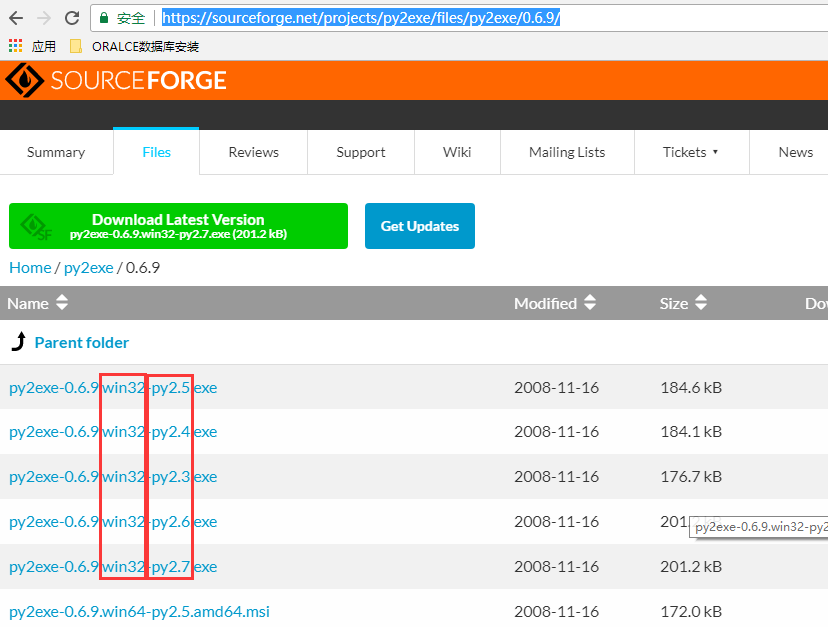Image resolution: width=828 pixels, height=627 pixels.
Task: Click the Size column header
Action: coord(674,303)
